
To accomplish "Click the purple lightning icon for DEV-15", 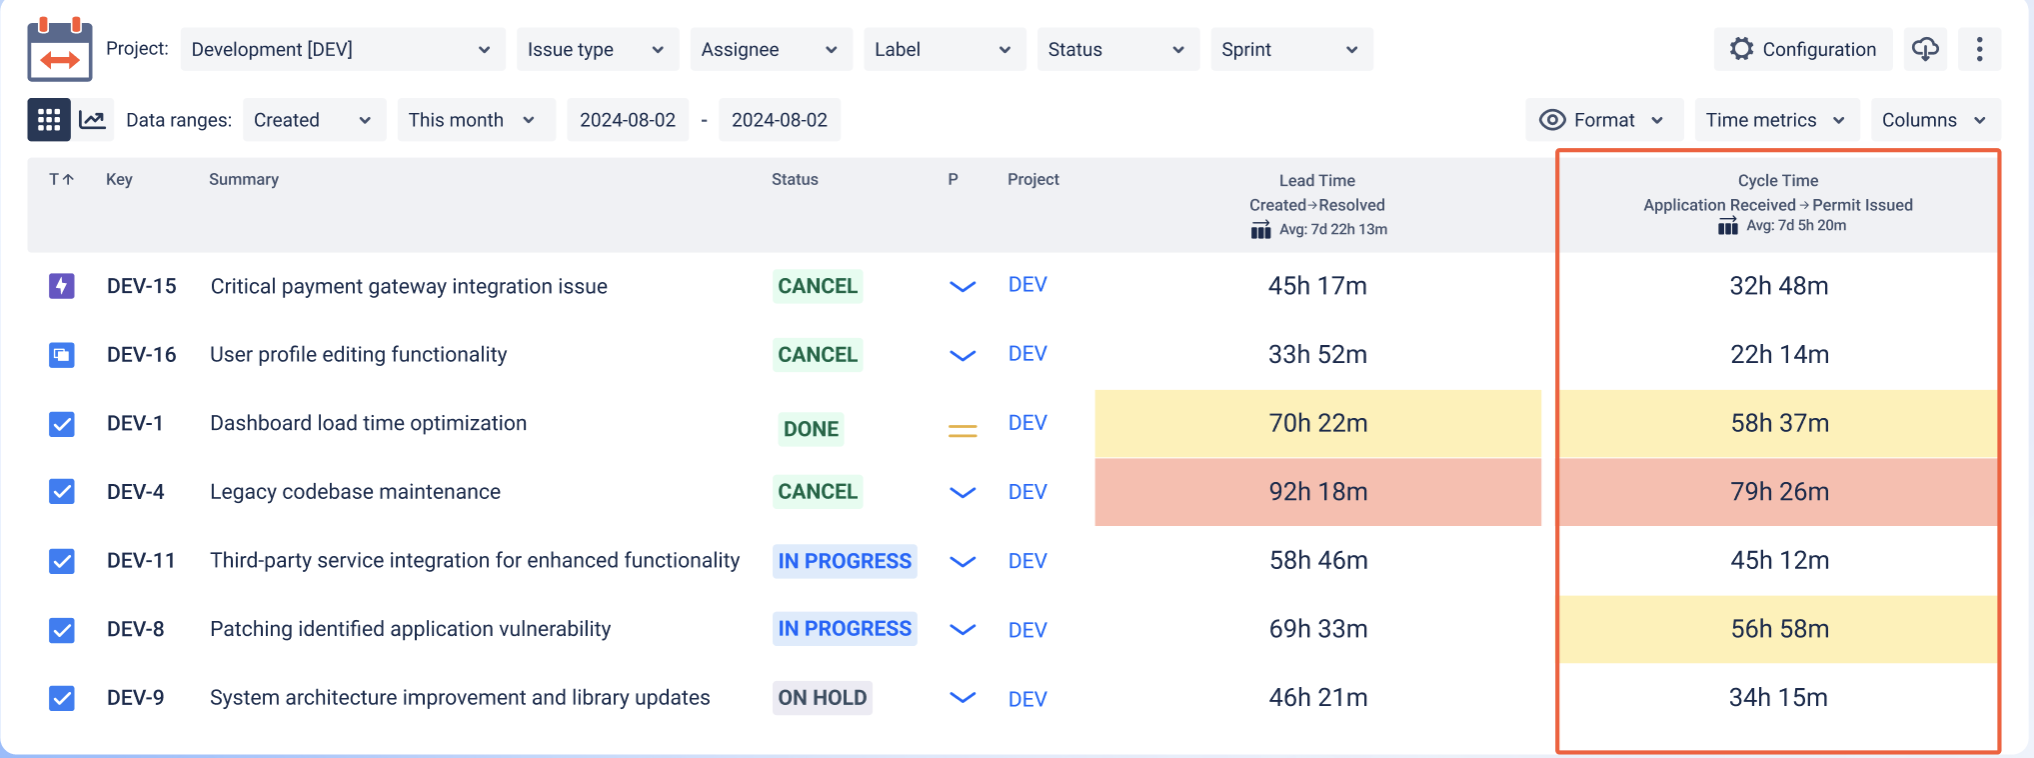I will tap(62, 286).
